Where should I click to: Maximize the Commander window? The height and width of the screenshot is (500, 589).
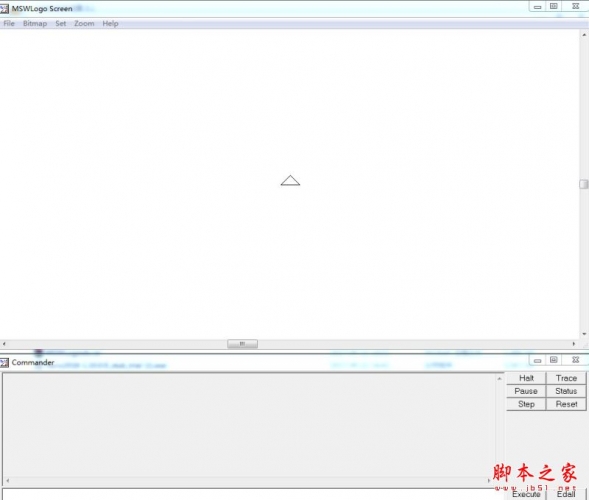pyautogui.click(x=554, y=360)
